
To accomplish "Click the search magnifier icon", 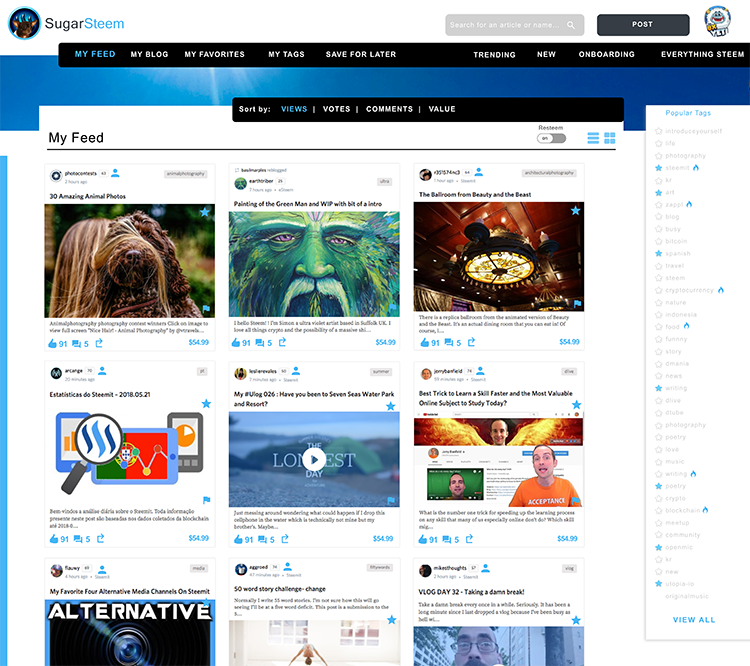I will point(571,25).
